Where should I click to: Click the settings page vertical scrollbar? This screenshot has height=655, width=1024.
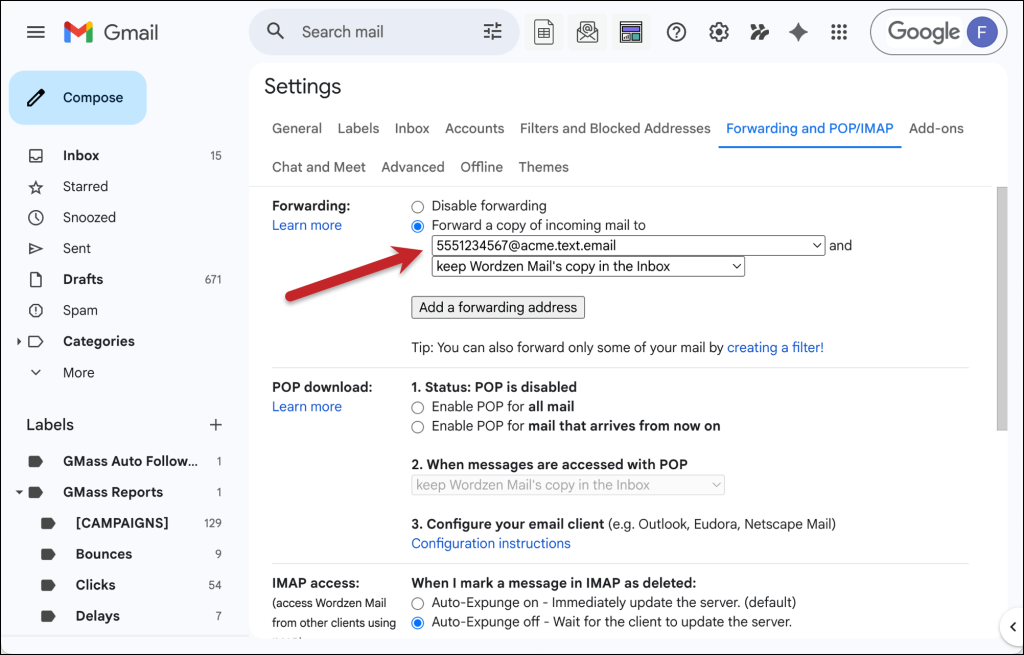point(1001,310)
